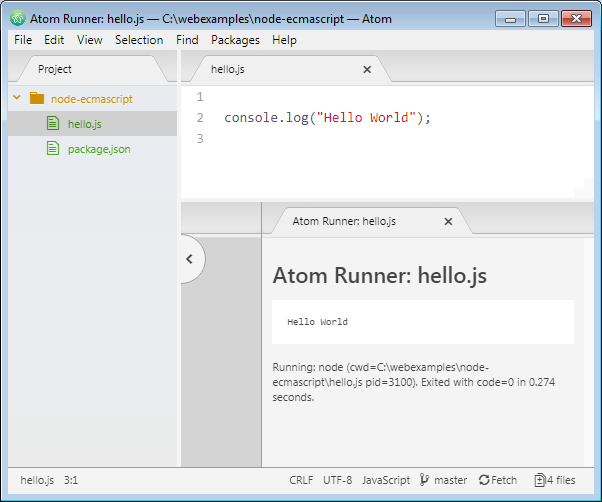Place cursor on editor line 1

click(x=387, y=97)
